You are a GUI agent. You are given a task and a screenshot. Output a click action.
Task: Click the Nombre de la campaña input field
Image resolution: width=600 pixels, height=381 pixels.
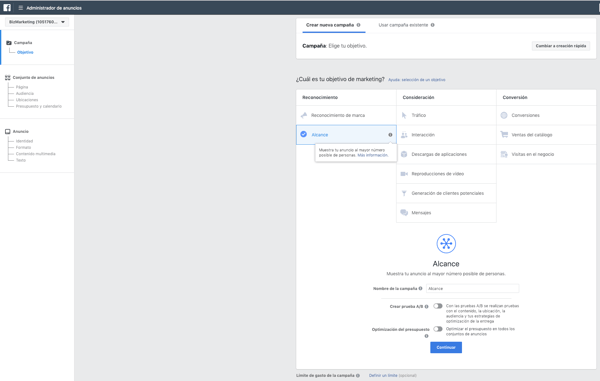473,288
